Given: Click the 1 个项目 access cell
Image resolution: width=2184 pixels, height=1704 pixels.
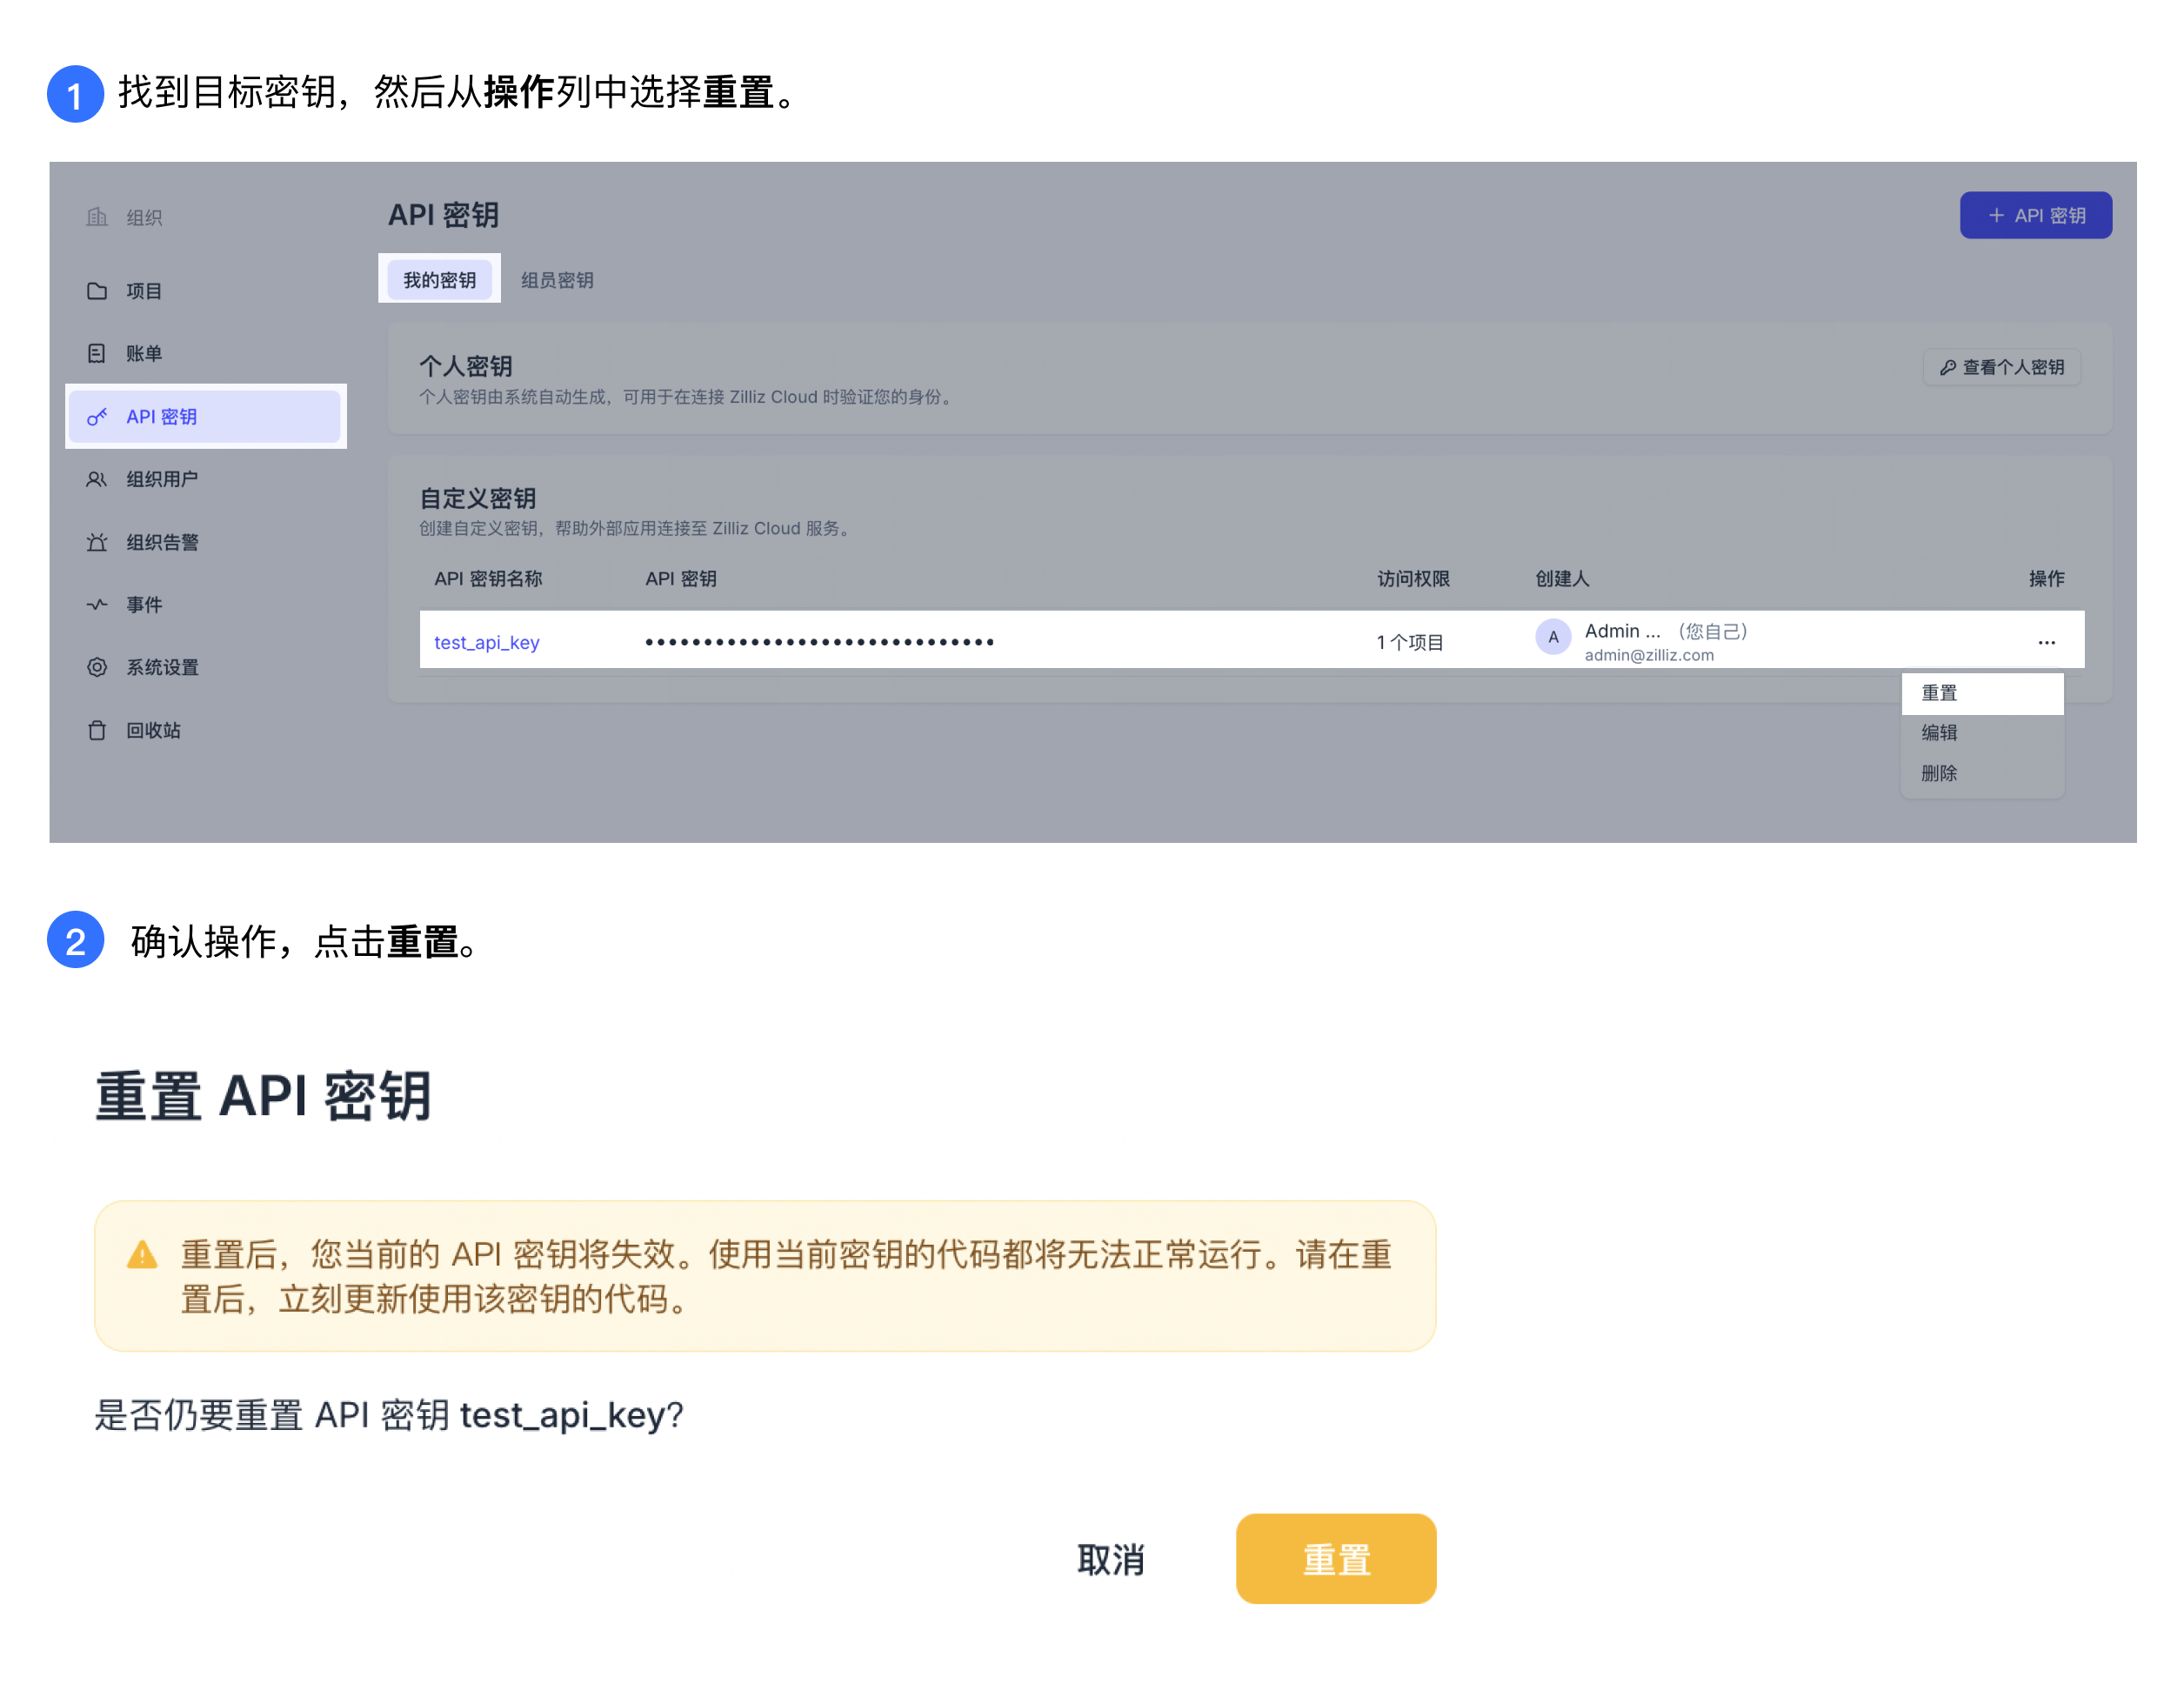Looking at the screenshot, I should click(x=1410, y=643).
